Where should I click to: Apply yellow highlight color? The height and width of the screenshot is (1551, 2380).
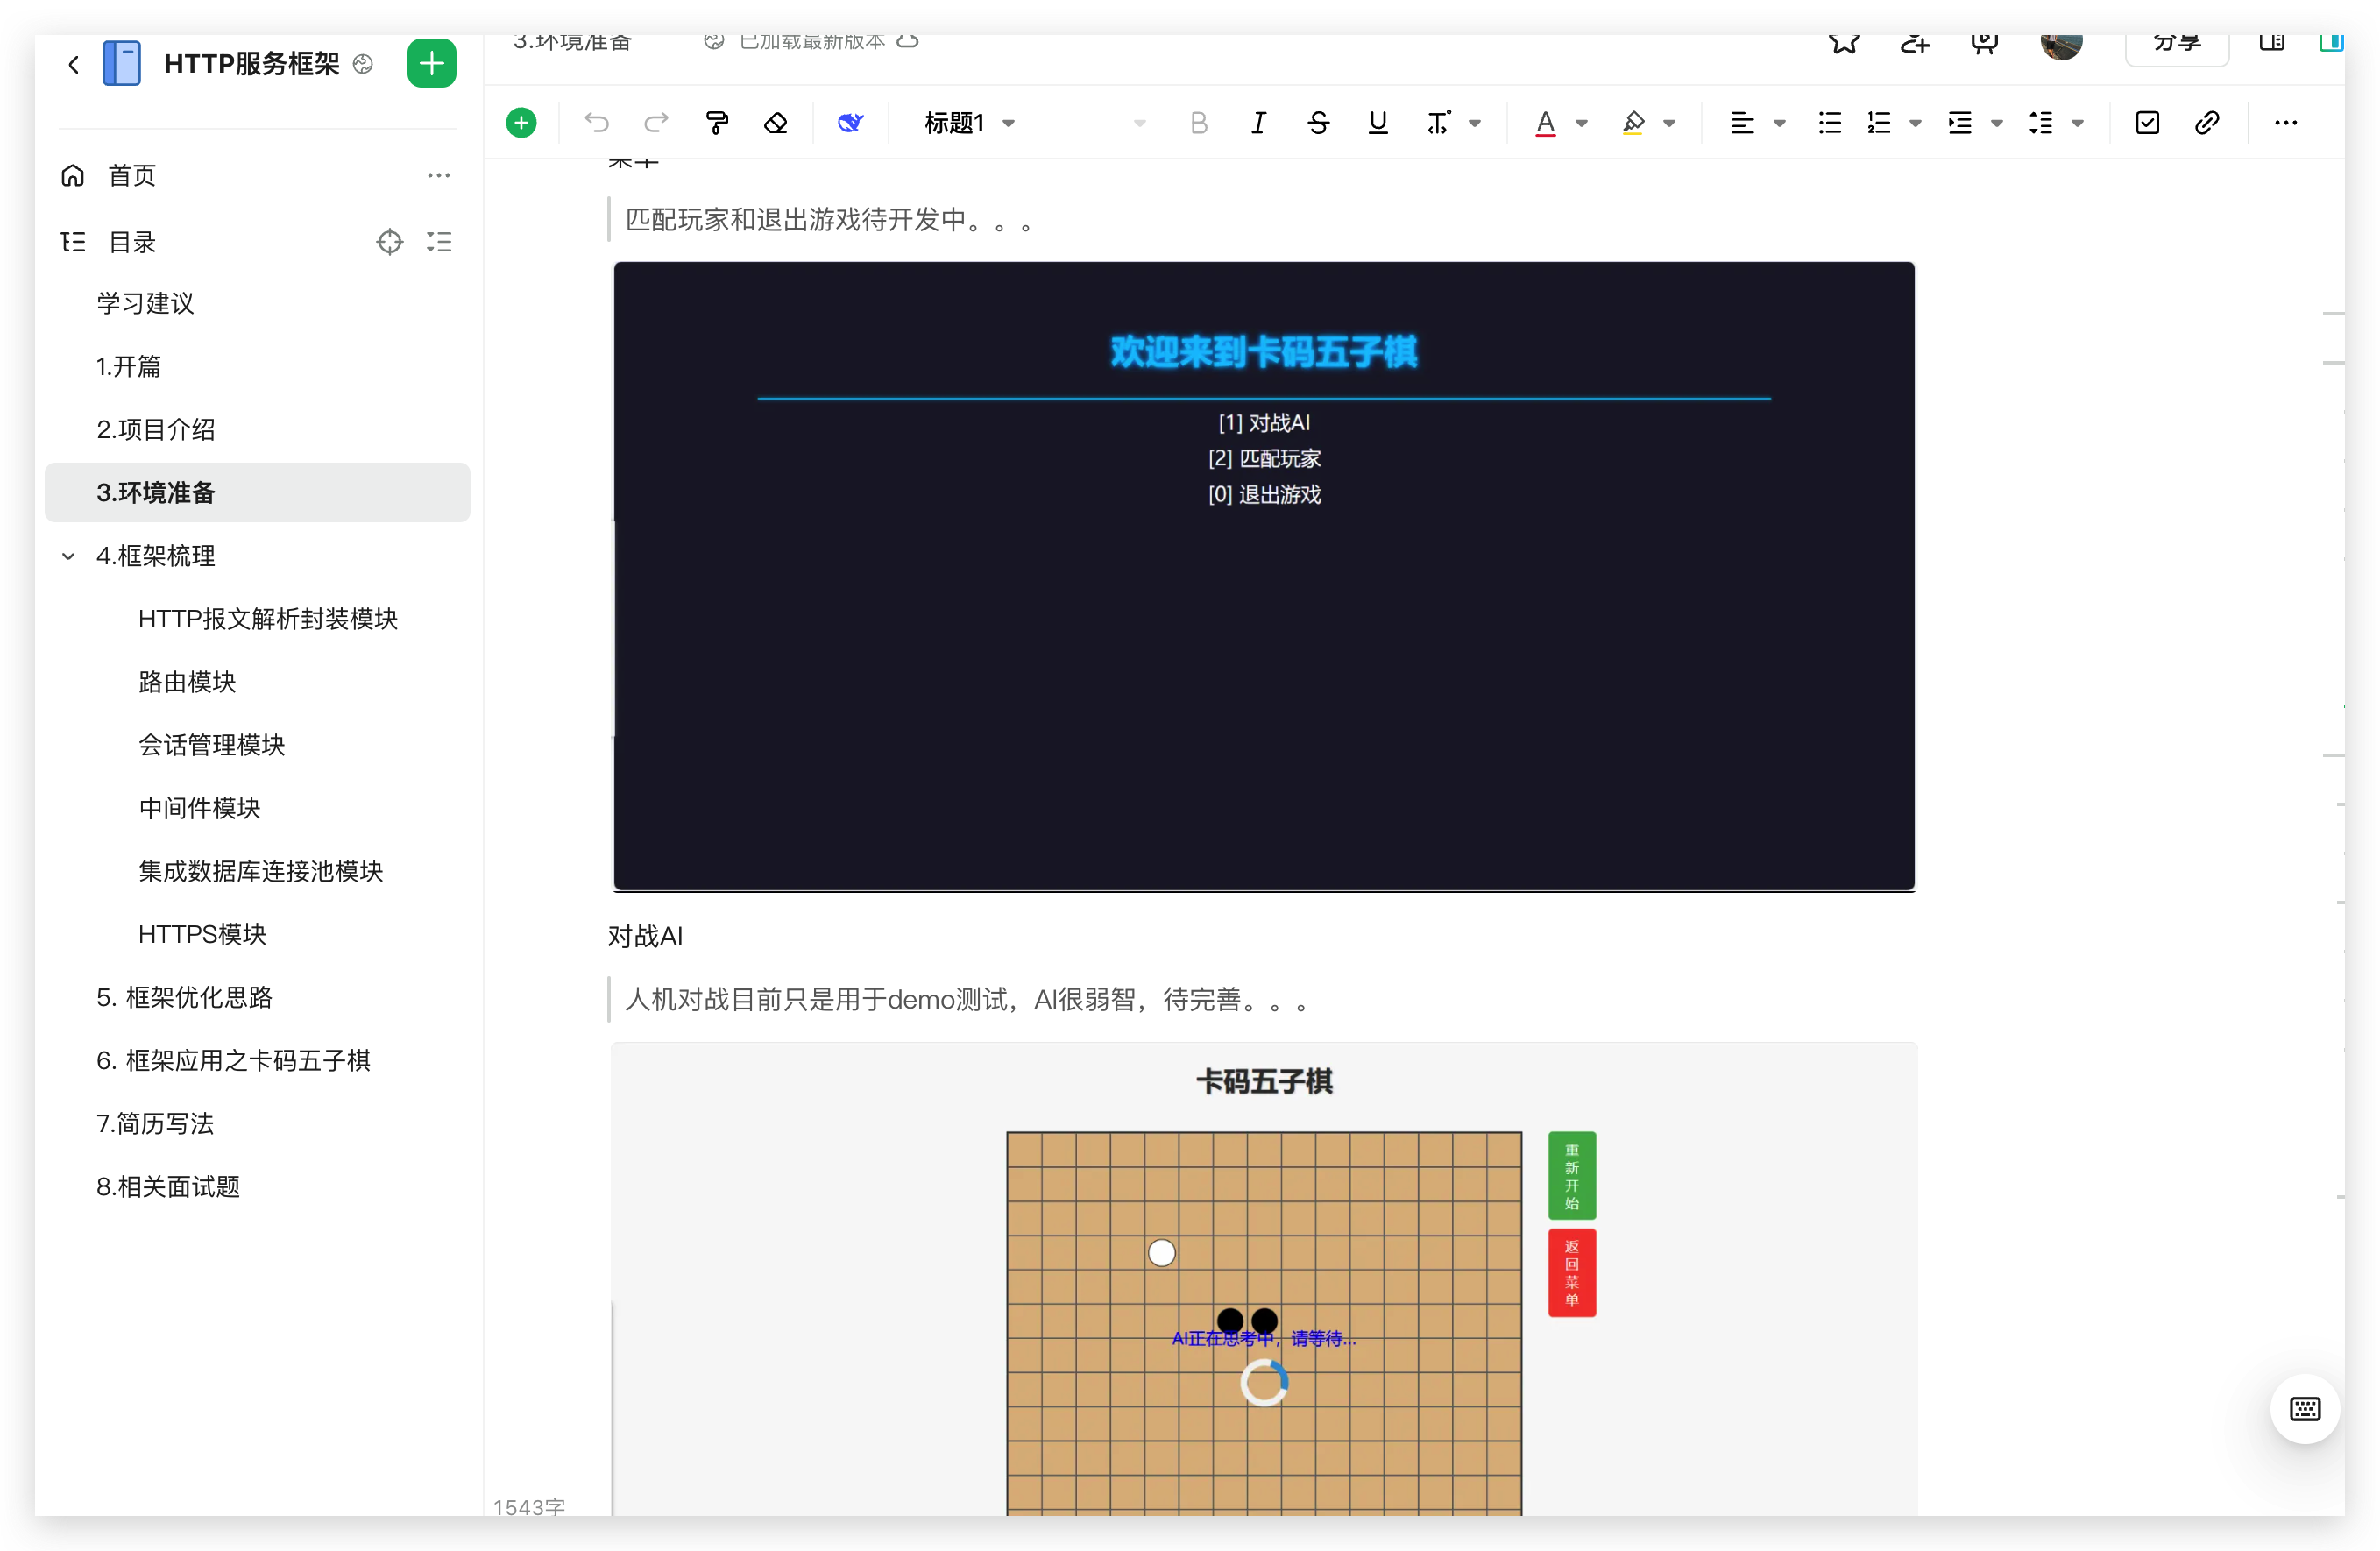pos(1634,123)
